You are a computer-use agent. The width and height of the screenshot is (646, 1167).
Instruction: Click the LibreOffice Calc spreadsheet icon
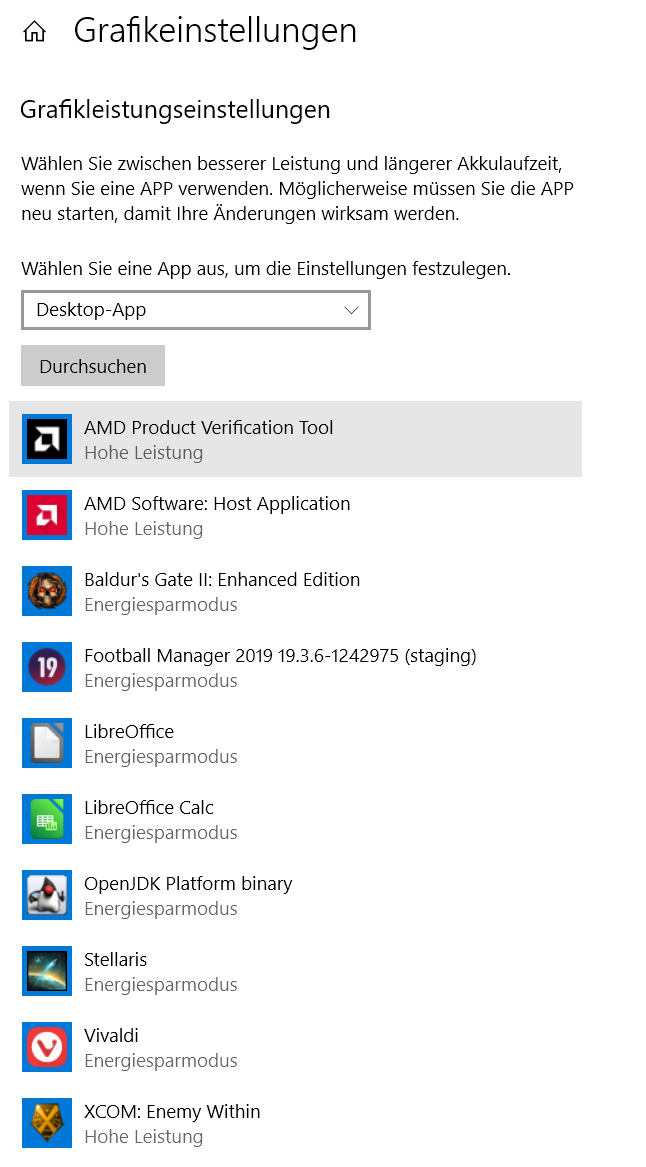point(47,819)
